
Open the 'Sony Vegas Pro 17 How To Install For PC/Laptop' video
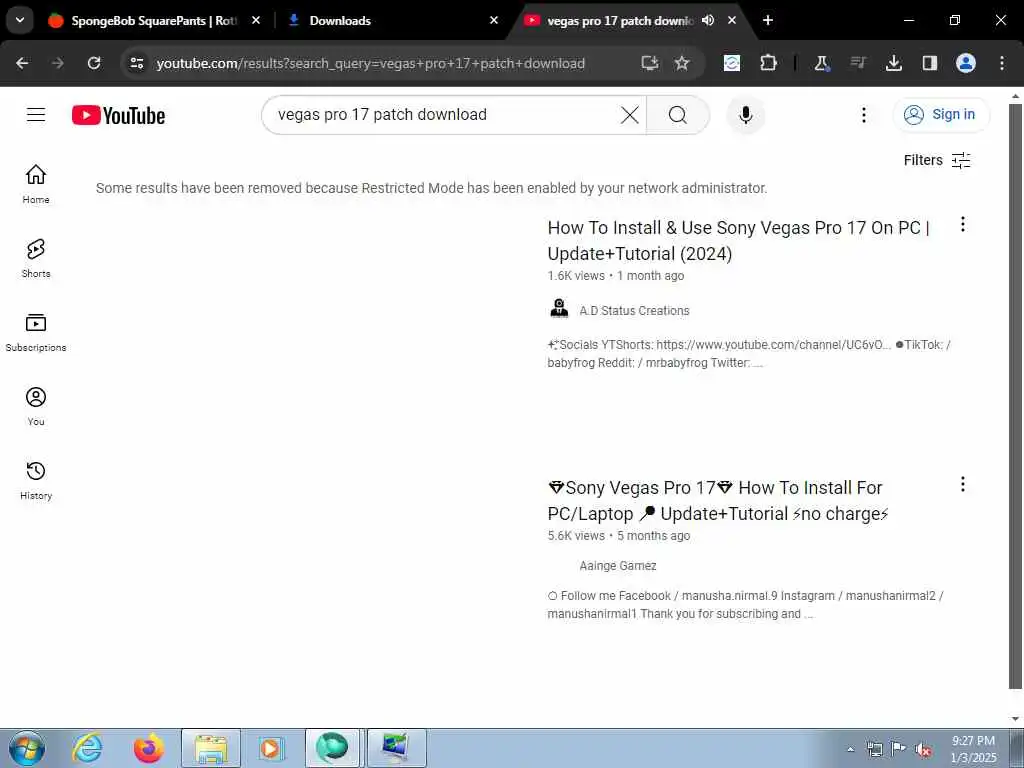pyautogui.click(x=718, y=501)
